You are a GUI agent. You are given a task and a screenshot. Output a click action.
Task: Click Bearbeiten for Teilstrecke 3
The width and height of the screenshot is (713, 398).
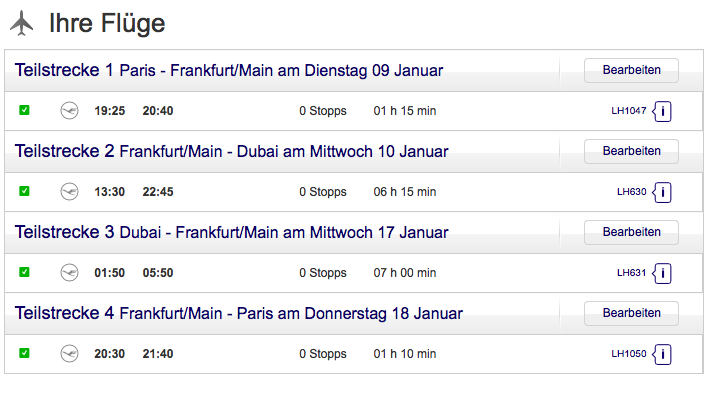631,232
